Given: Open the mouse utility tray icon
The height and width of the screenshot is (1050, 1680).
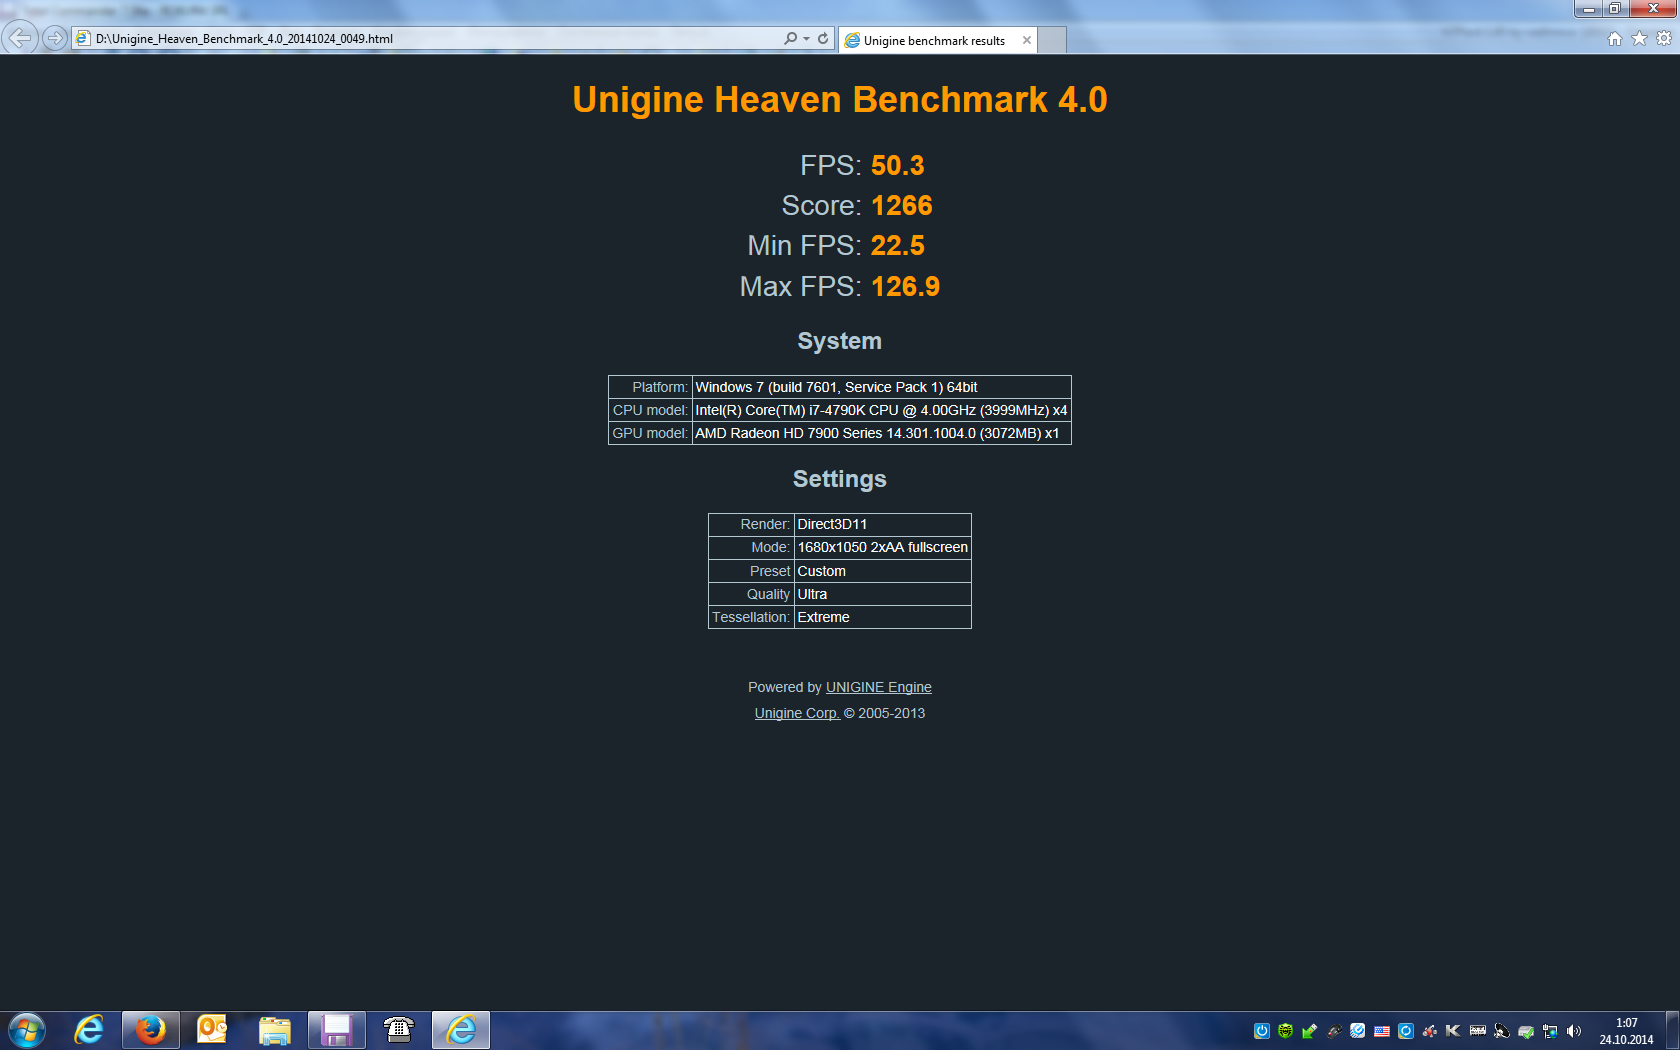Looking at the screenshot, I should [x=1334, y=1031].
